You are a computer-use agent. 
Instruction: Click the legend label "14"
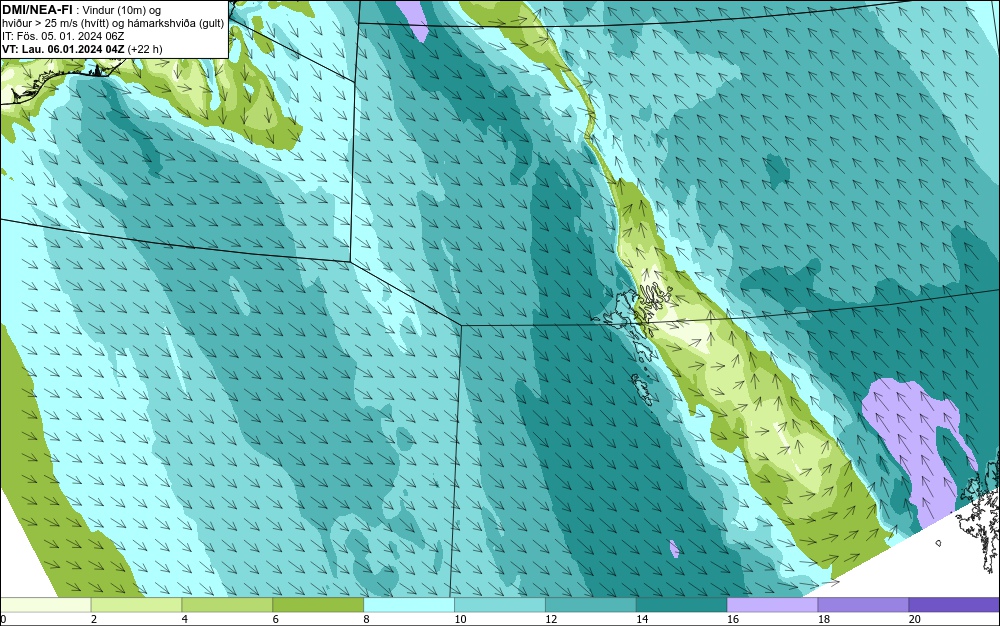point(642,619)
